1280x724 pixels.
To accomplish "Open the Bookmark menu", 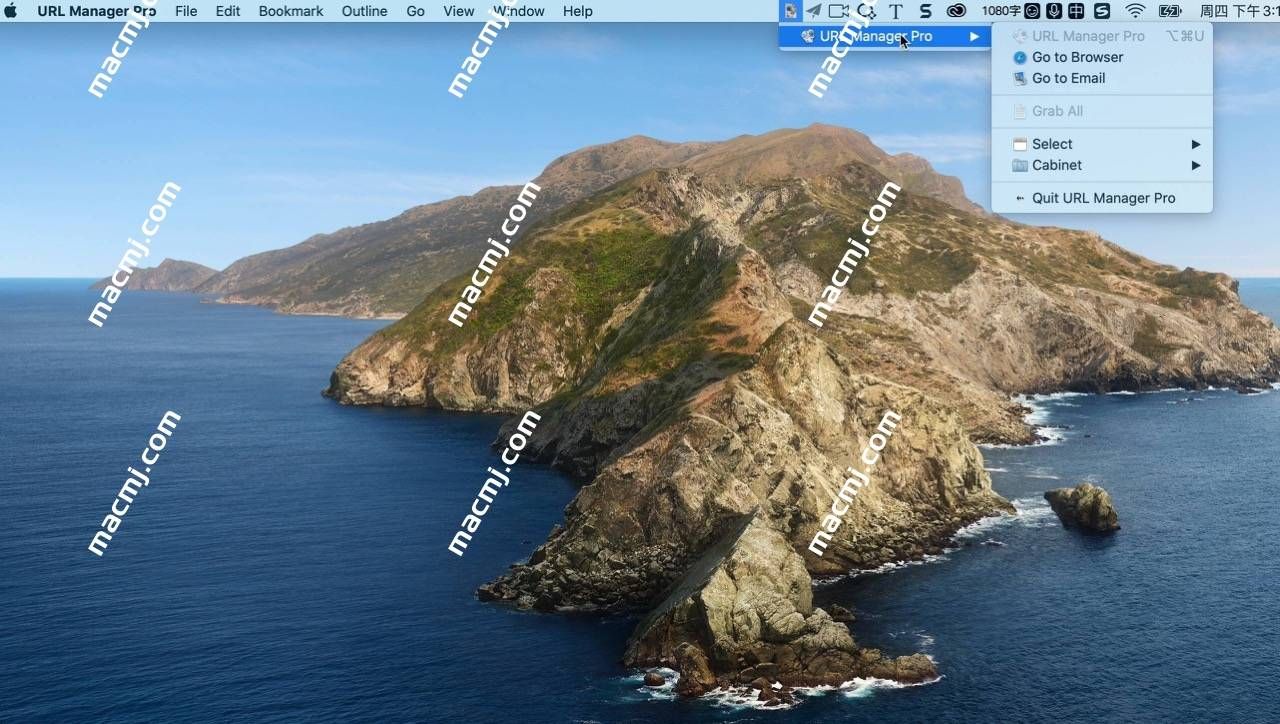I will point(291,11).
